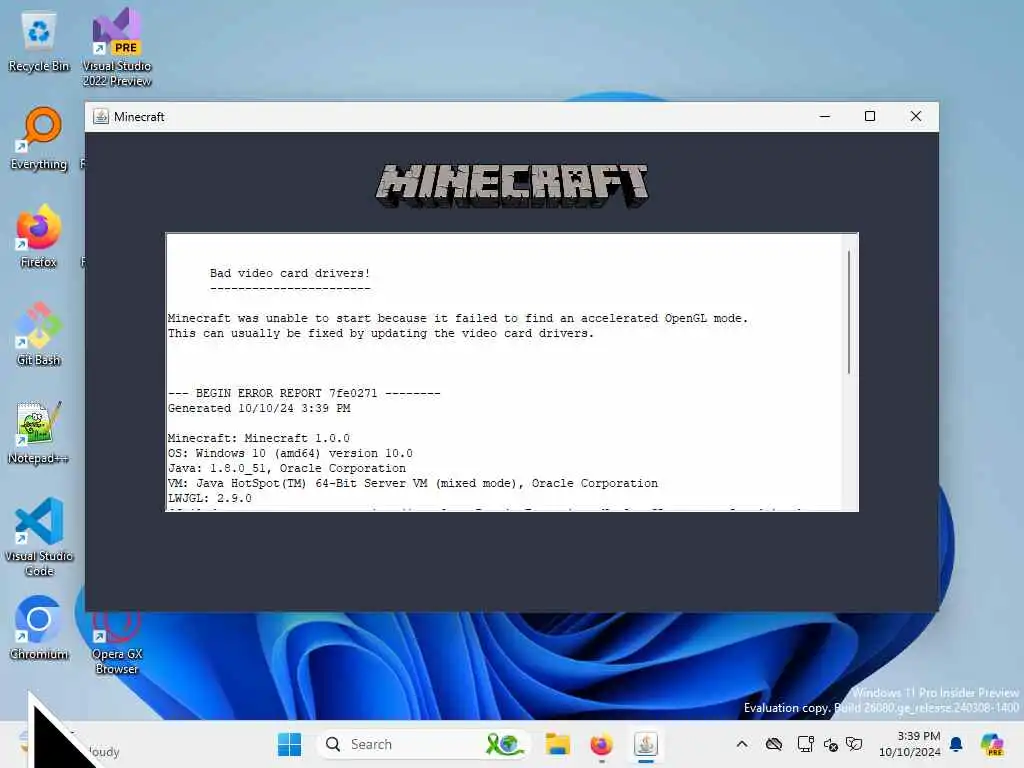Click the cloud sync tray icon
The height and width of the screenshot is (768, 1024).
point(774,744)
